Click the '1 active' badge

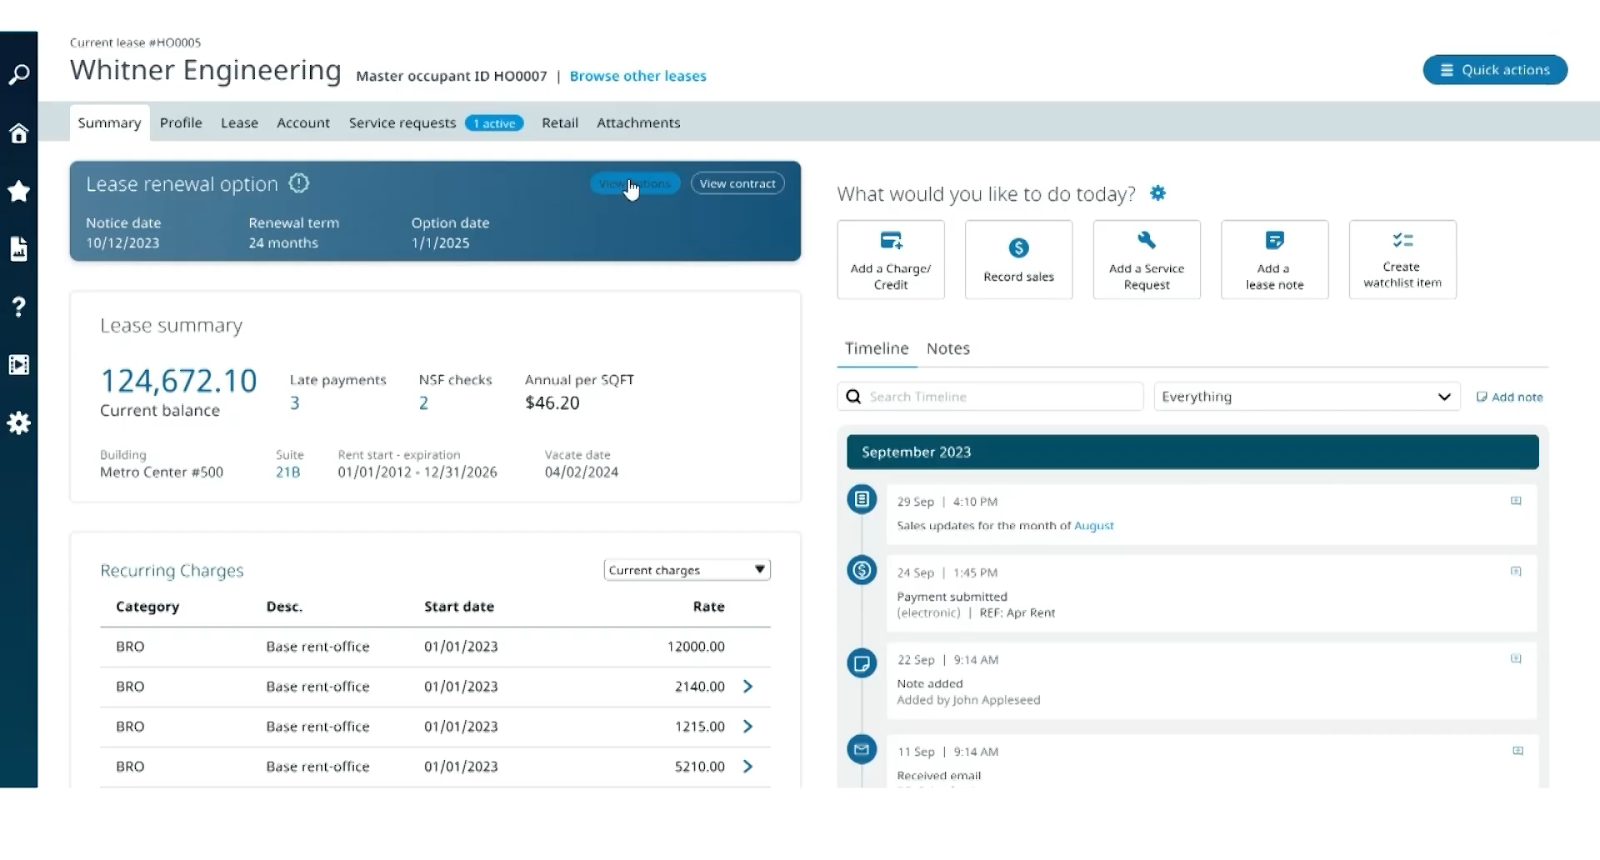tap(494, 123)
